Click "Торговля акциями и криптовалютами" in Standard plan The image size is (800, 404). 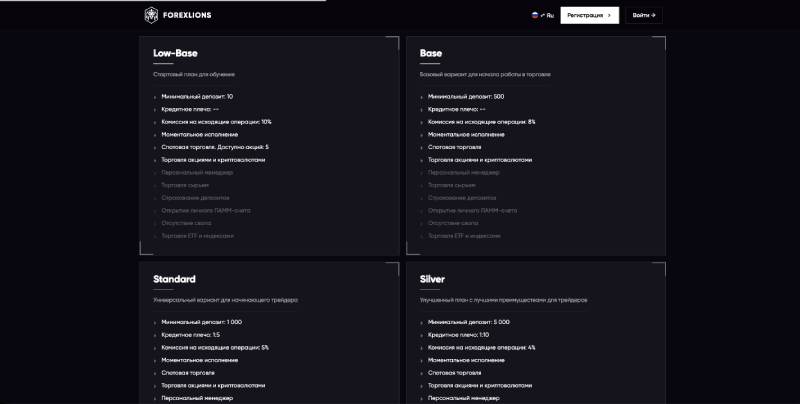coord(213,385)
